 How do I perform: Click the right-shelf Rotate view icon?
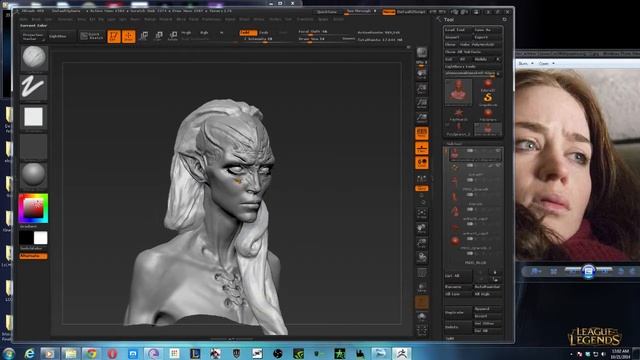422,258
